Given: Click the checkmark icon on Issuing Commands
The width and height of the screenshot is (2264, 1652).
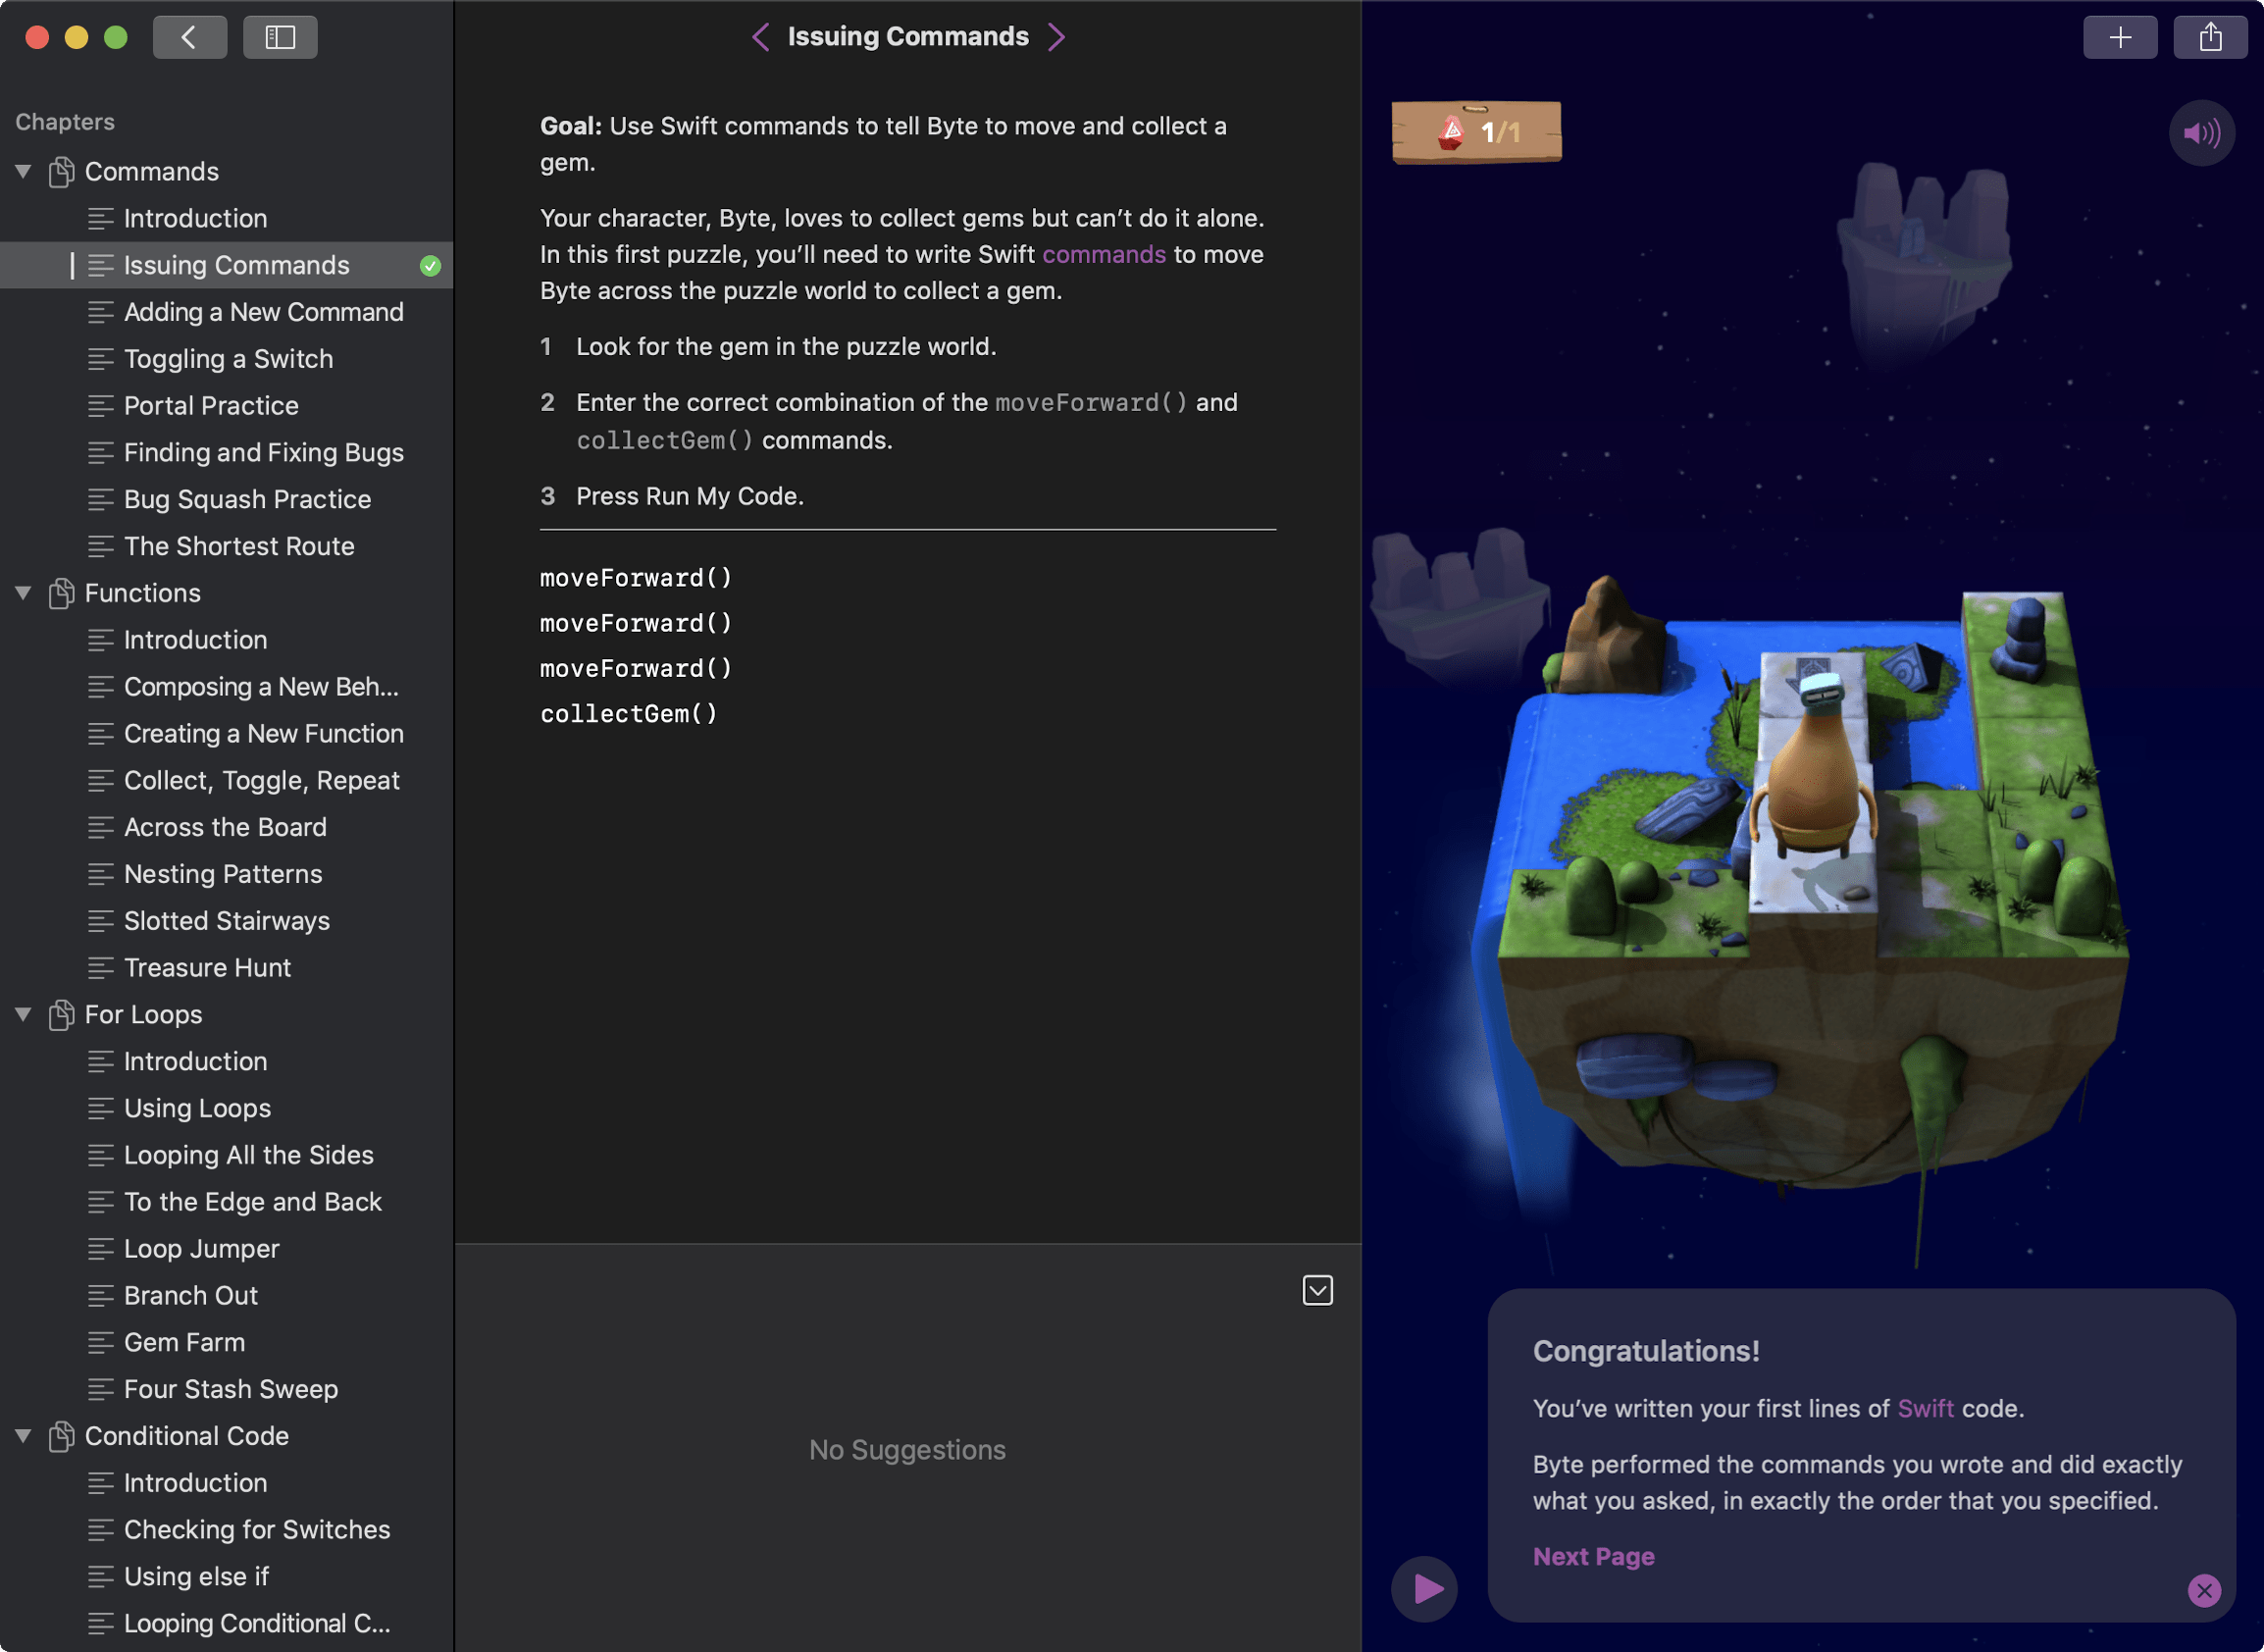Looking at the screenshot, I should [x=427, y=264].
